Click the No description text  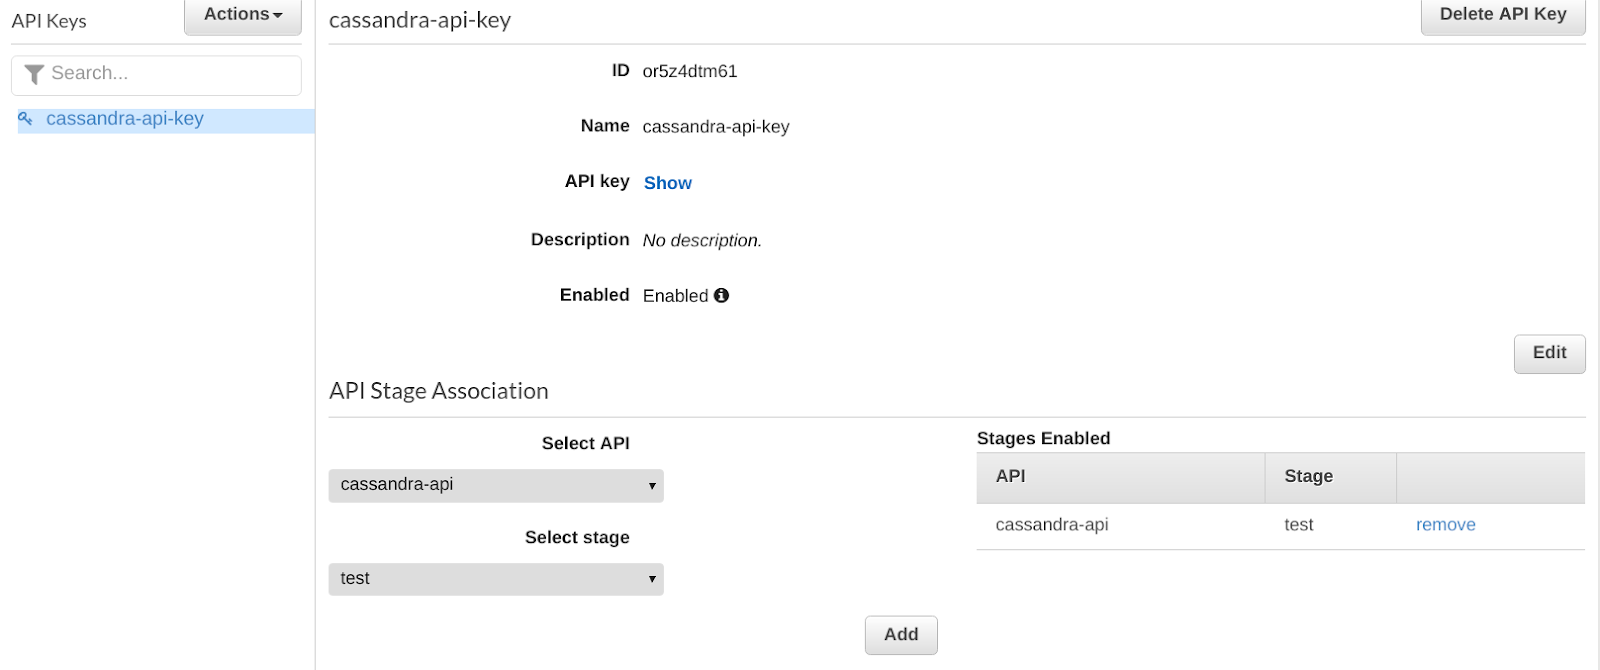702,240
